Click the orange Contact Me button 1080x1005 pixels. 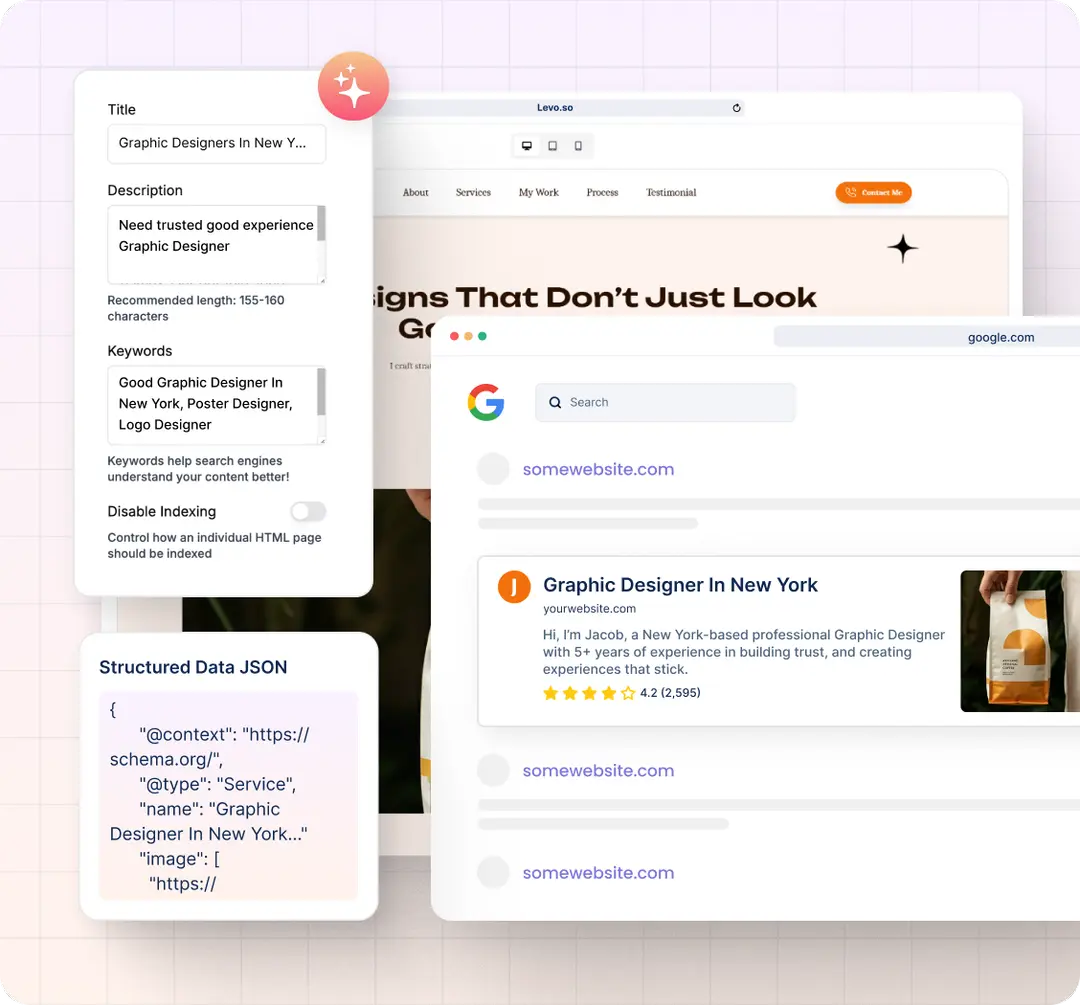(873, 193)
